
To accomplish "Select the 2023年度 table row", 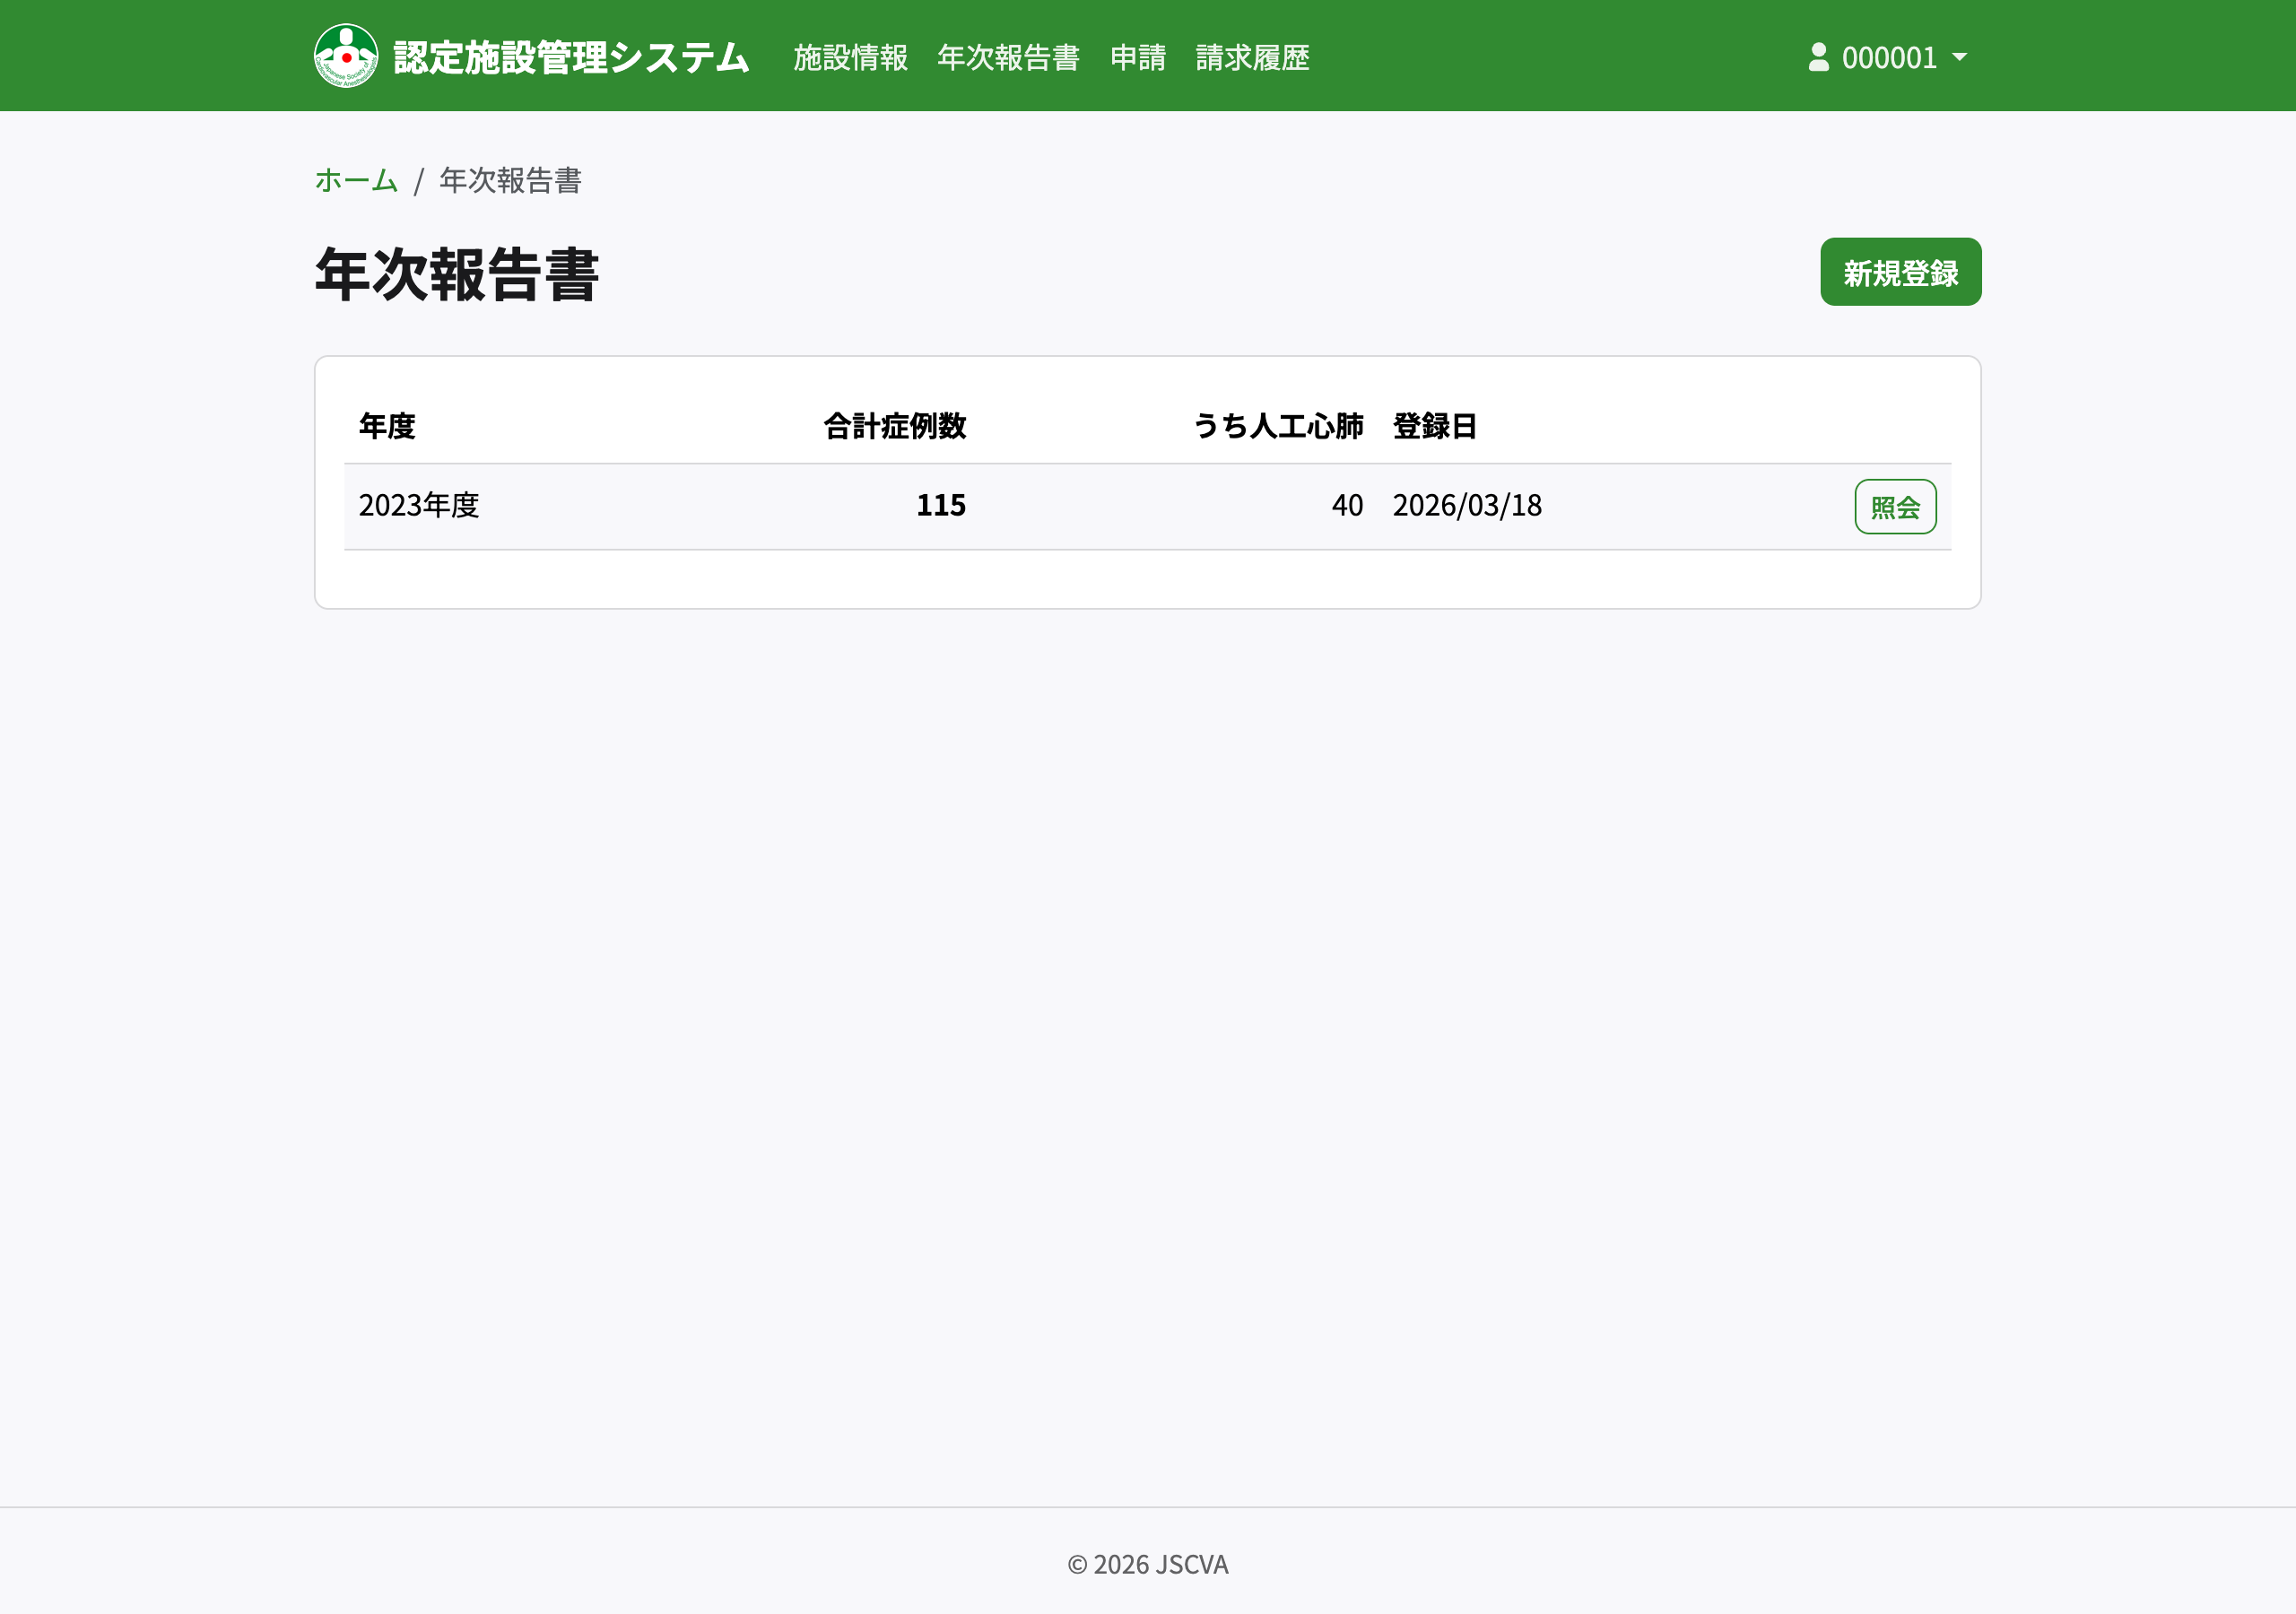I will [419, 506].
